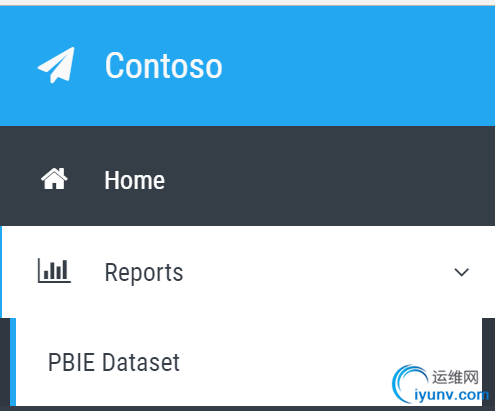Collapse Reports using the chevron arrow

[462, 272]
